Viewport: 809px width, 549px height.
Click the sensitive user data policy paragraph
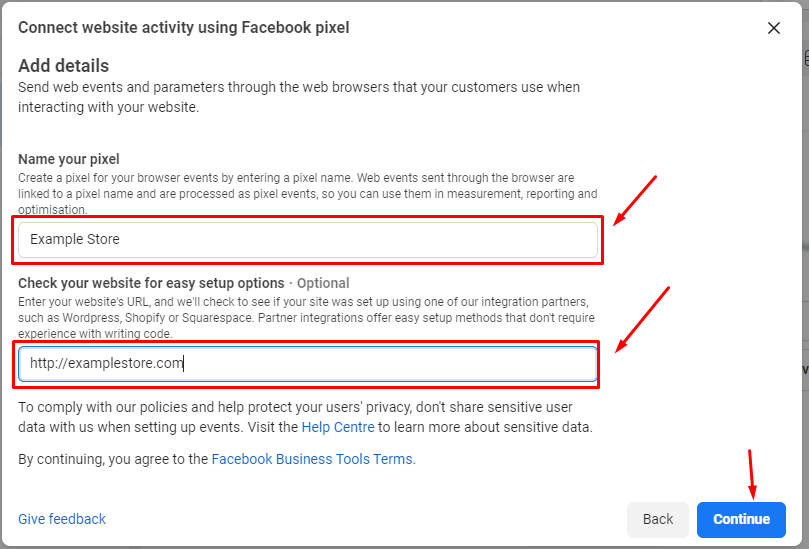[x=305, y=417]
